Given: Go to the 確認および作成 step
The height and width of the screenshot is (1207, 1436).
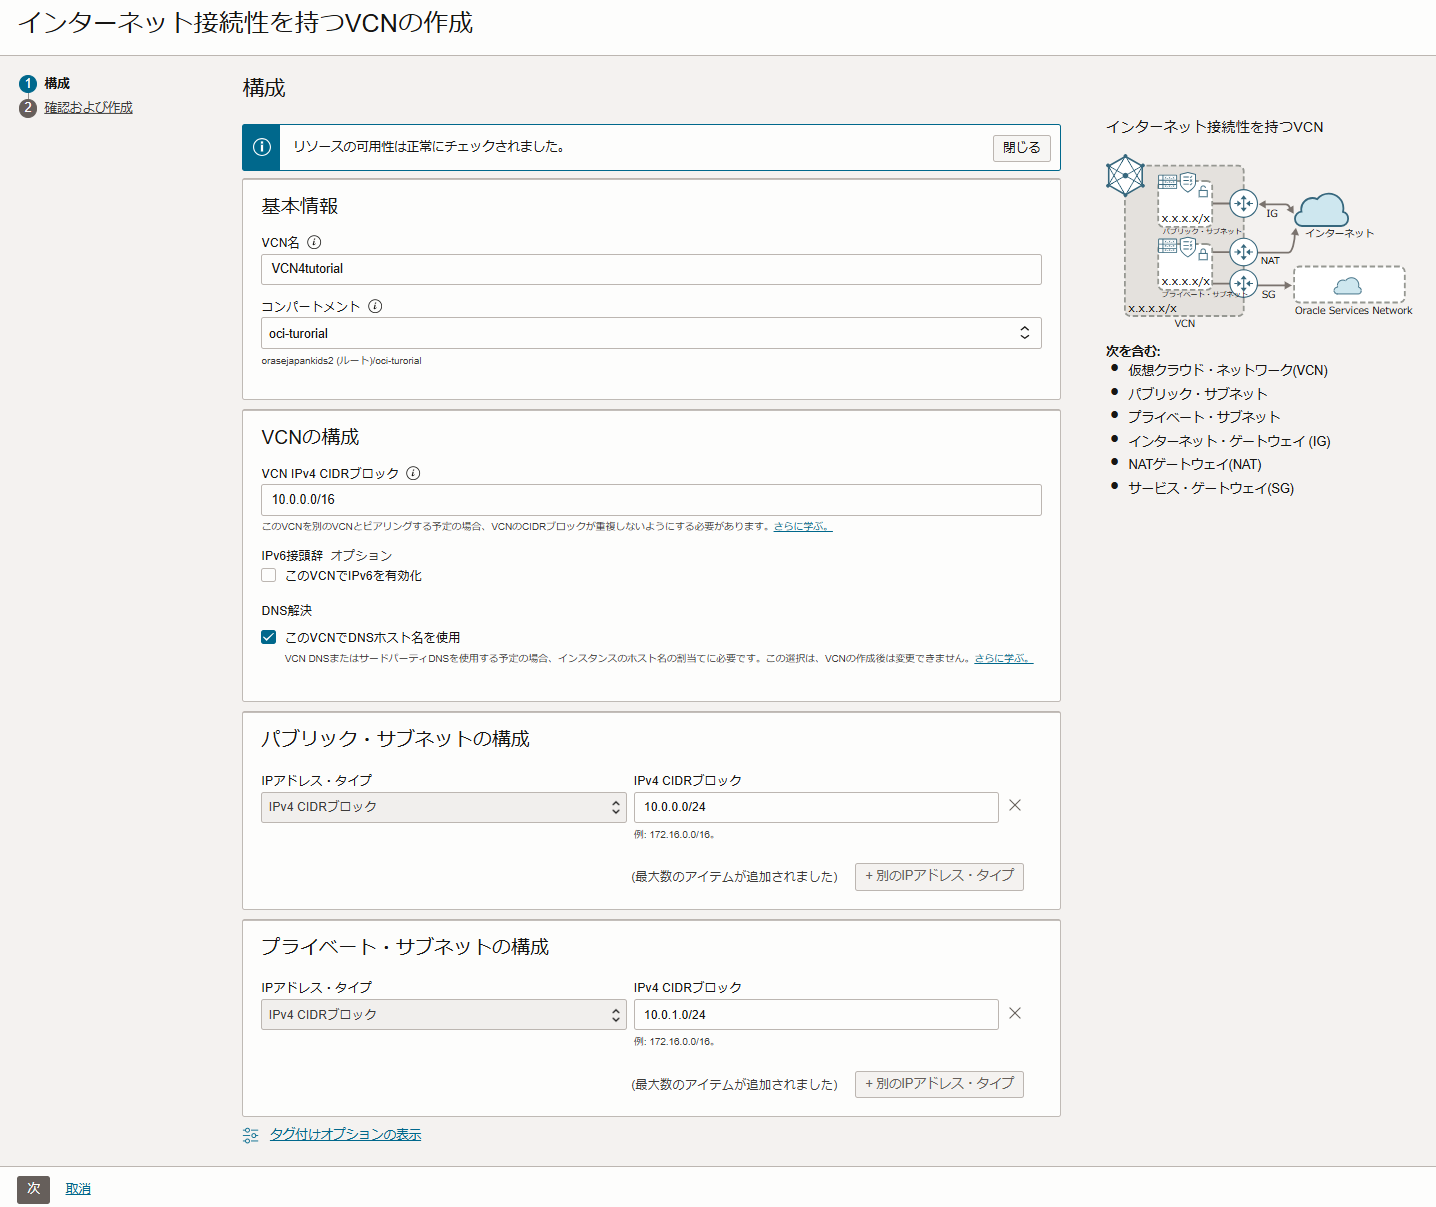Looking at the screenshot, I should click(x=87, y=107).
